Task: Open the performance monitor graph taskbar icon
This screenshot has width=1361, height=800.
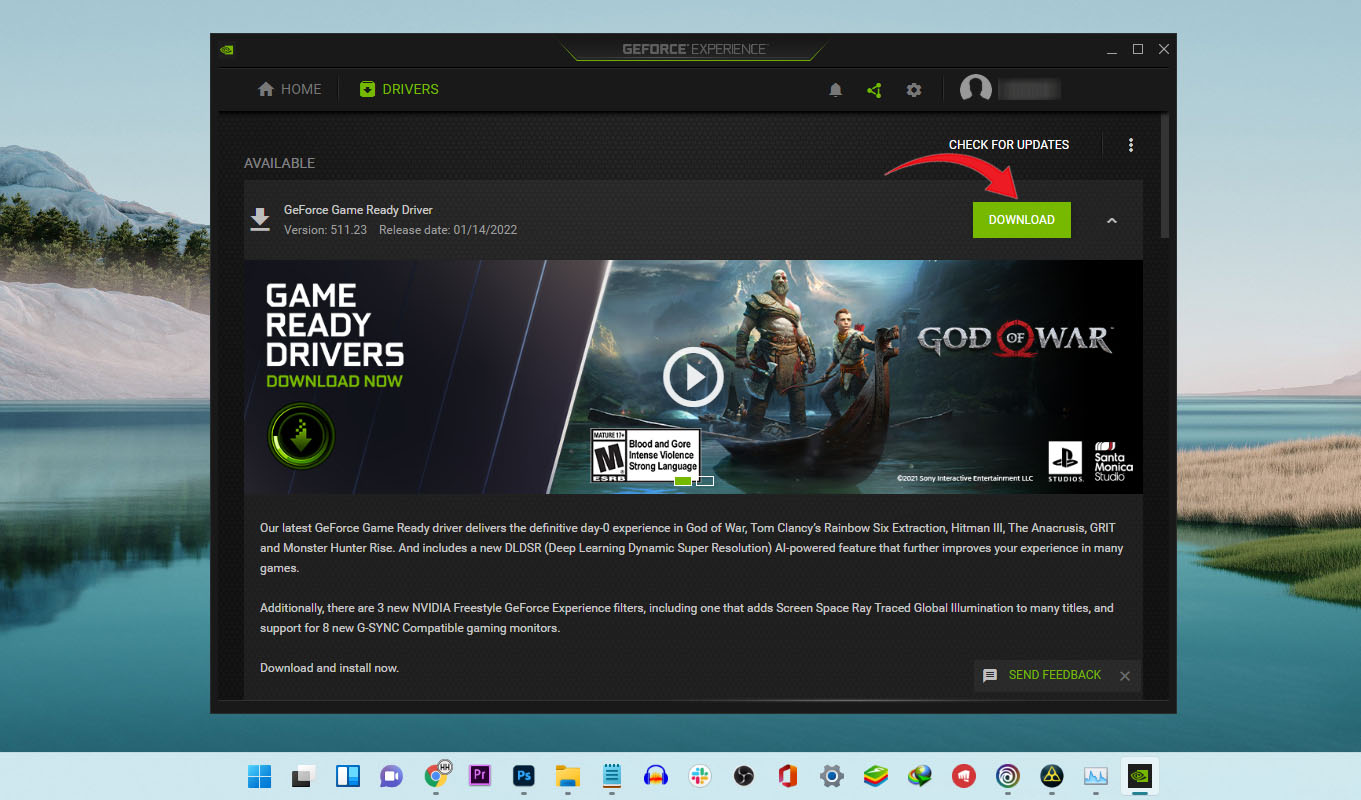Action: (x=1095, y=776)
